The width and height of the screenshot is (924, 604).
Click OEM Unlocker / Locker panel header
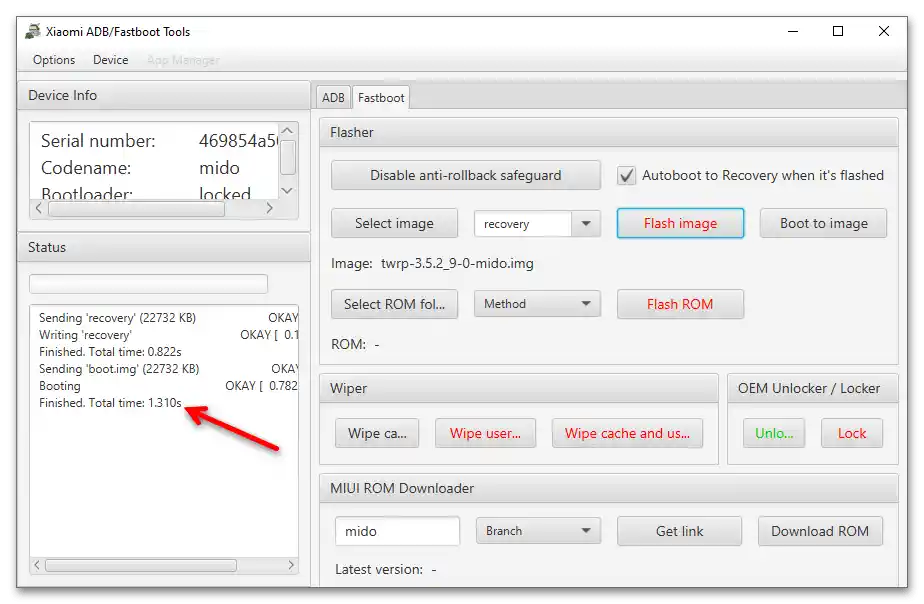tap(813, 388)
